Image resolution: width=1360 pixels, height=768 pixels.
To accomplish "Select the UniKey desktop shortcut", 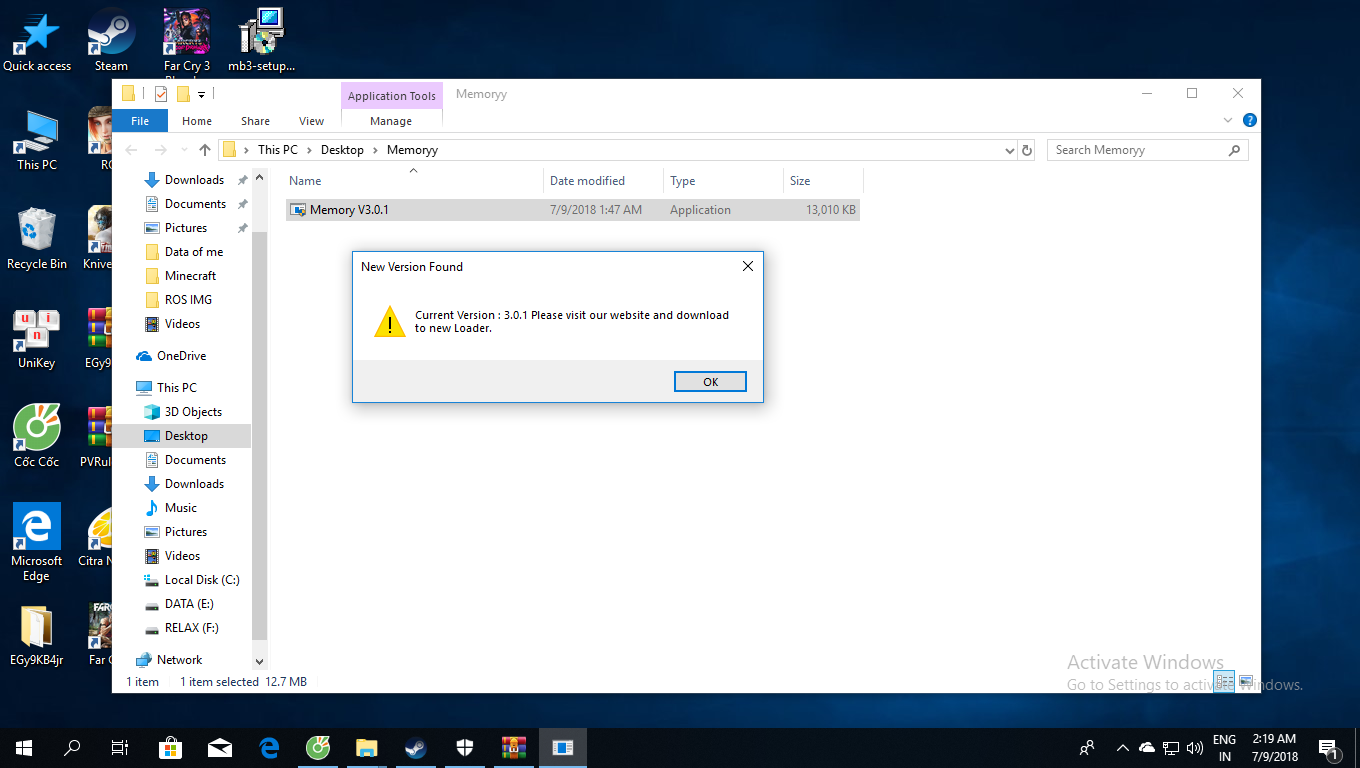I will pyautogui.click(x=37, y=338).
